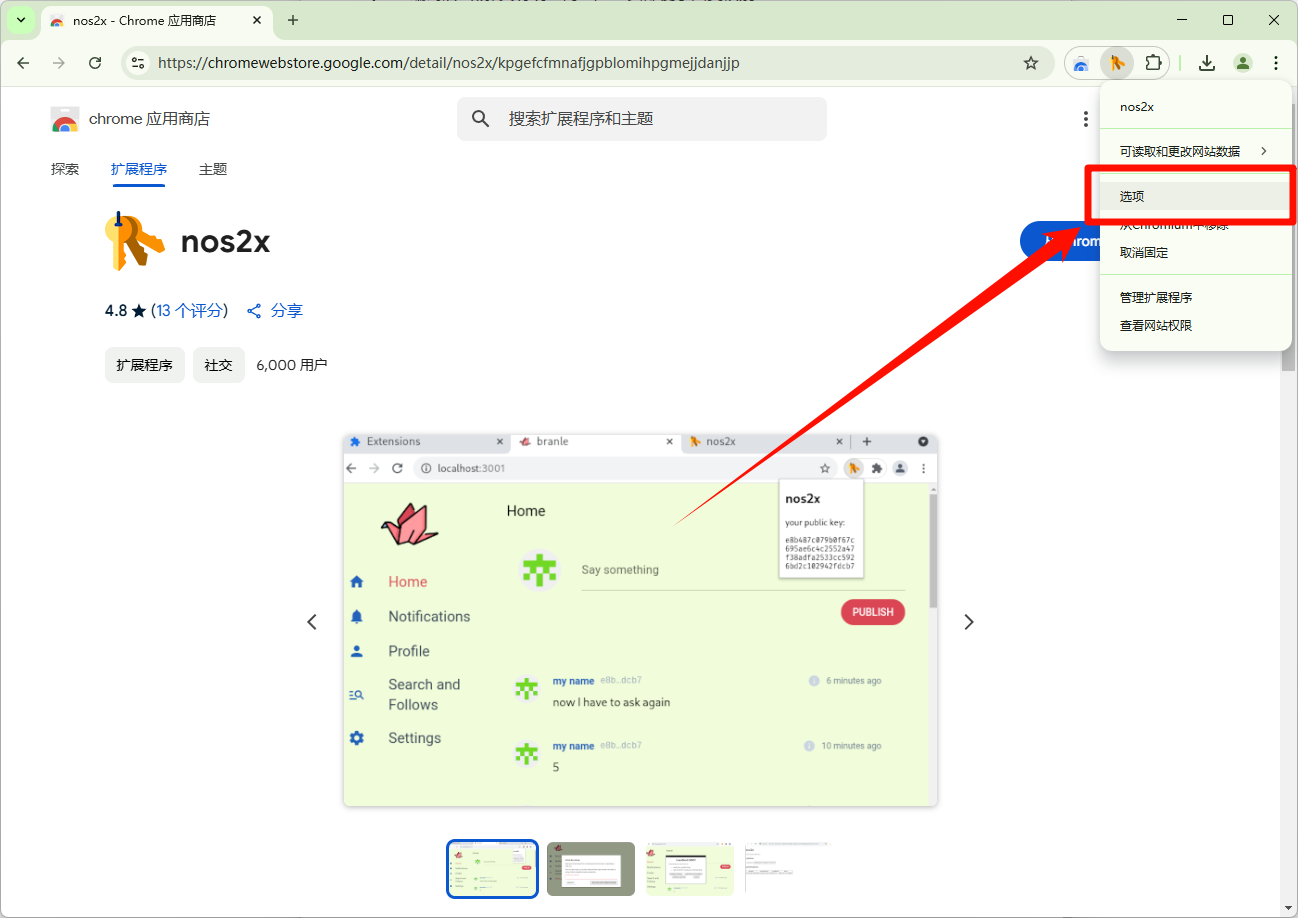
Task: Select the second screenshot thumbnail
Action: tap(590, 868)
